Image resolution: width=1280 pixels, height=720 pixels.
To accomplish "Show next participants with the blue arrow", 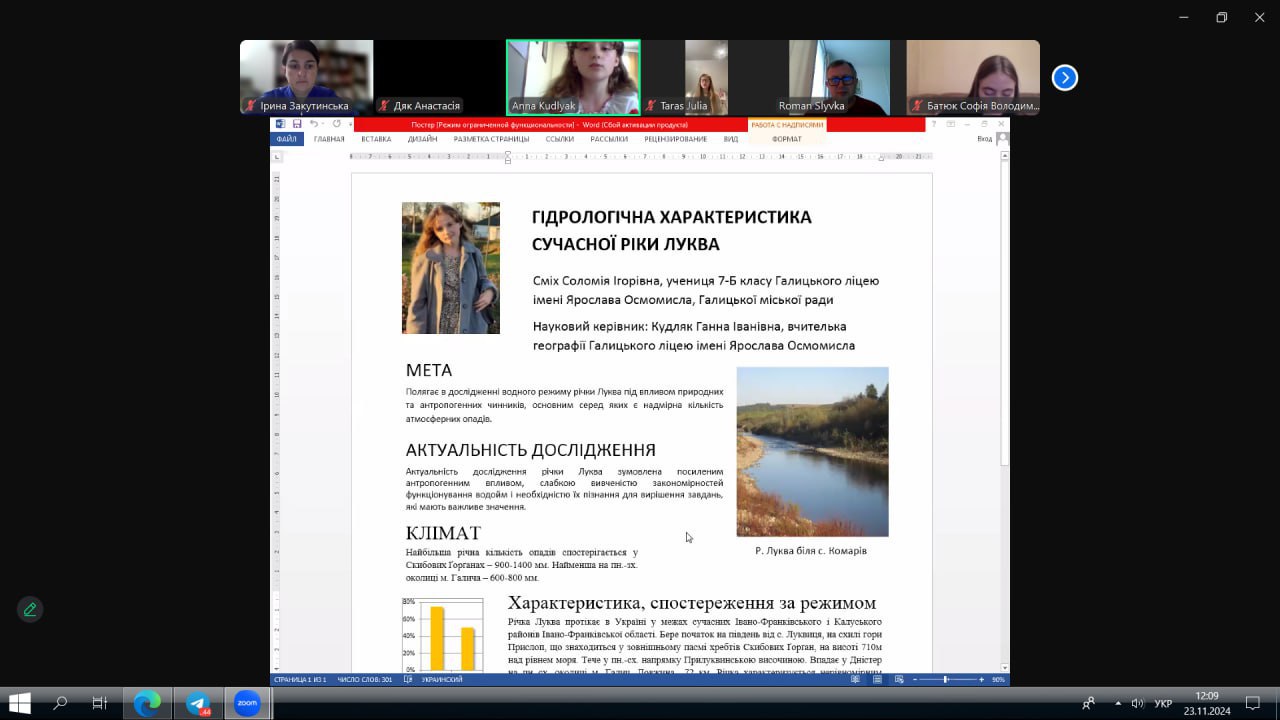I will coord(1065,78).
